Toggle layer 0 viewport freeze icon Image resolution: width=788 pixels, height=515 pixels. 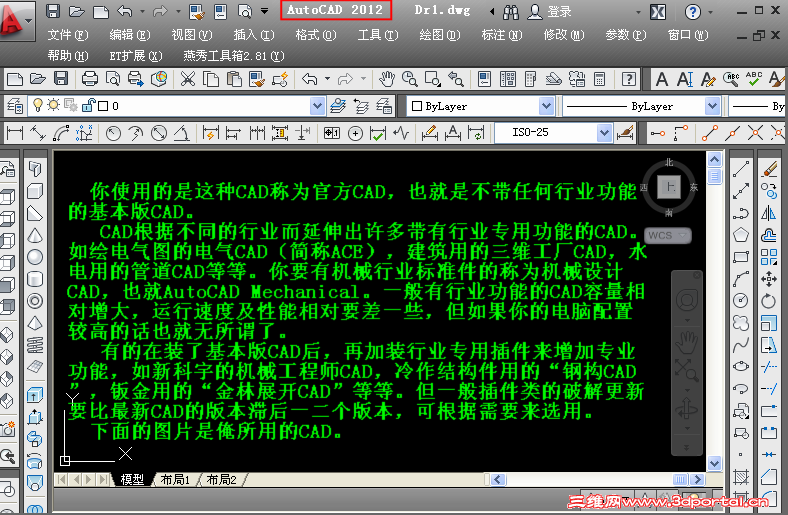tap(71, 106)
